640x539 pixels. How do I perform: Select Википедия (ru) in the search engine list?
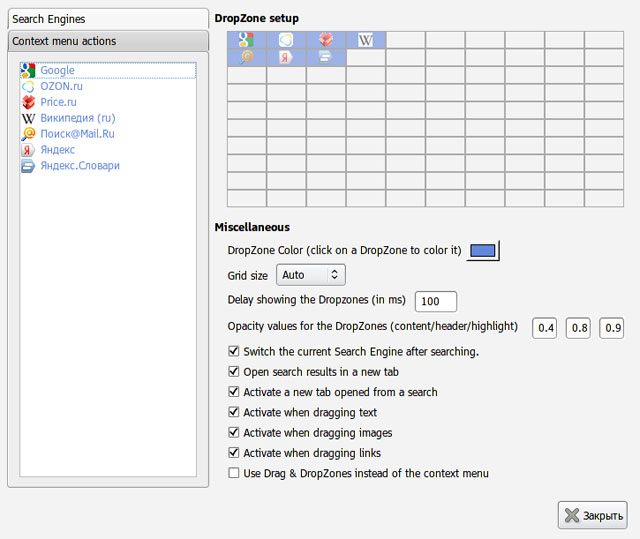pyautogui.click(x=77, y=118)
